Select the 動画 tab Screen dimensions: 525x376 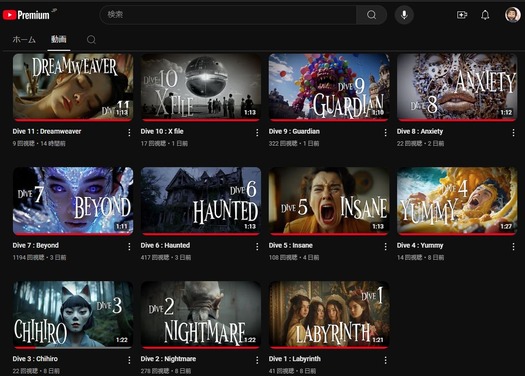pos(59,39)
